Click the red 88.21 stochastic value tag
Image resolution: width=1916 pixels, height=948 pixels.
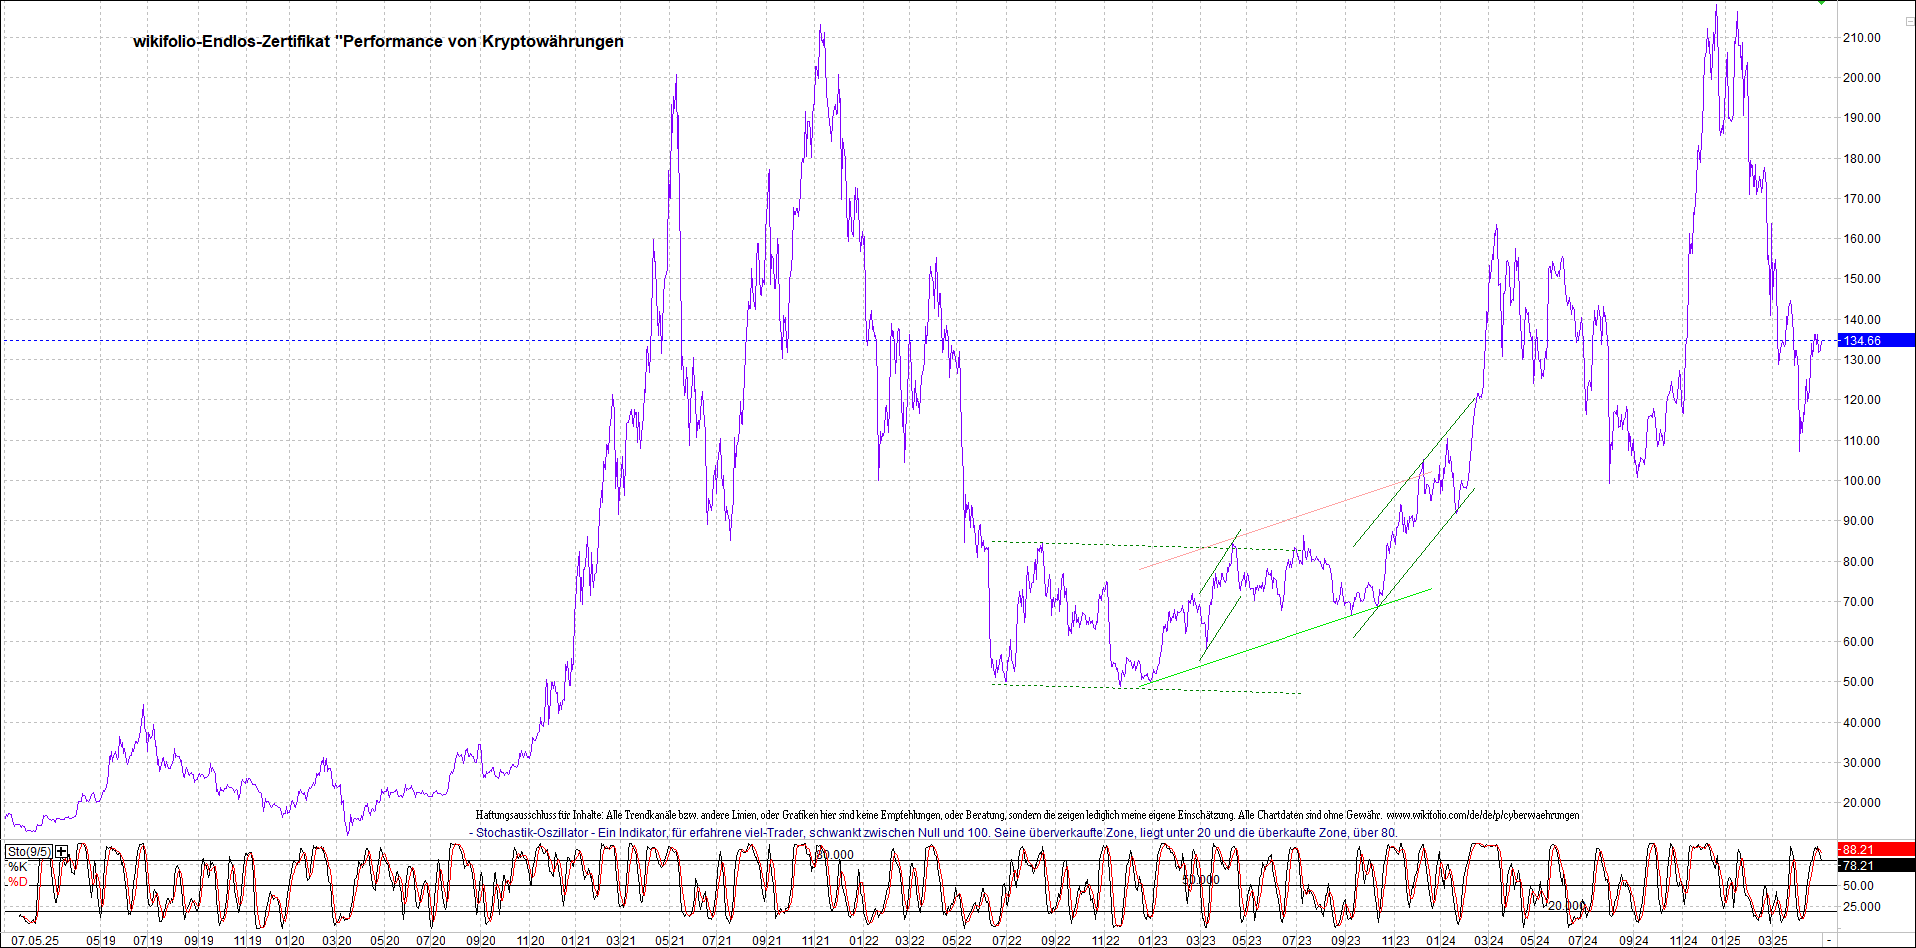[1875, 850]
